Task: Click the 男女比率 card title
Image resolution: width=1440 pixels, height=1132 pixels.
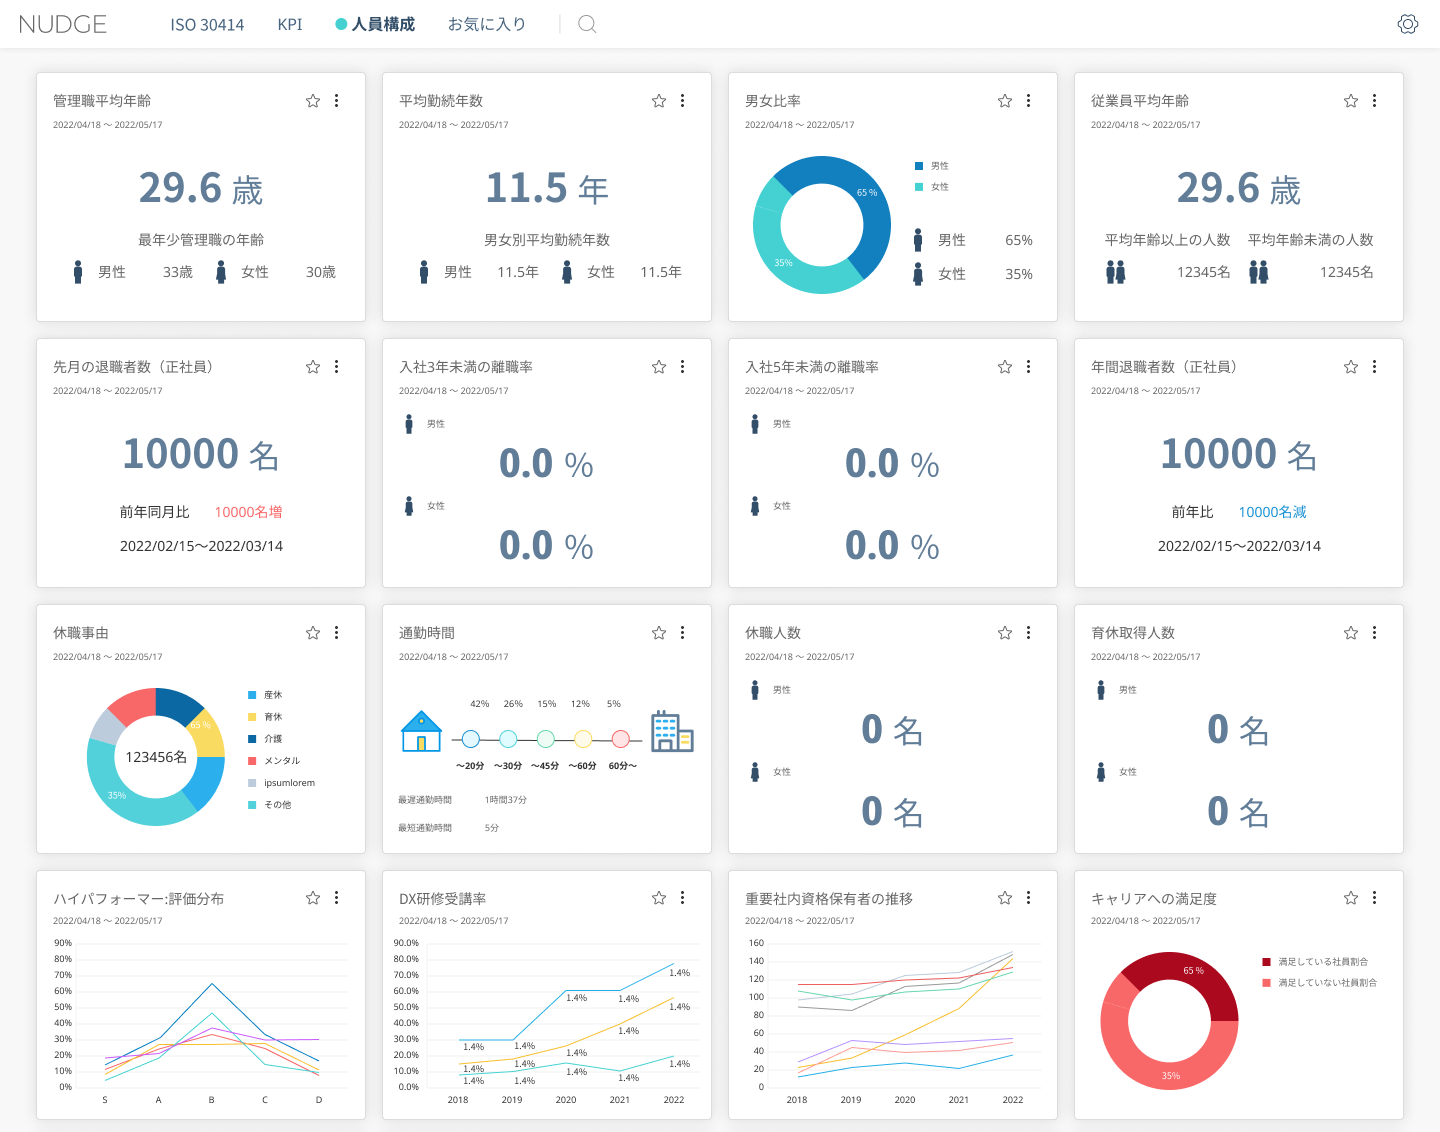Action: pyautogui.click(x=773, y=101)
